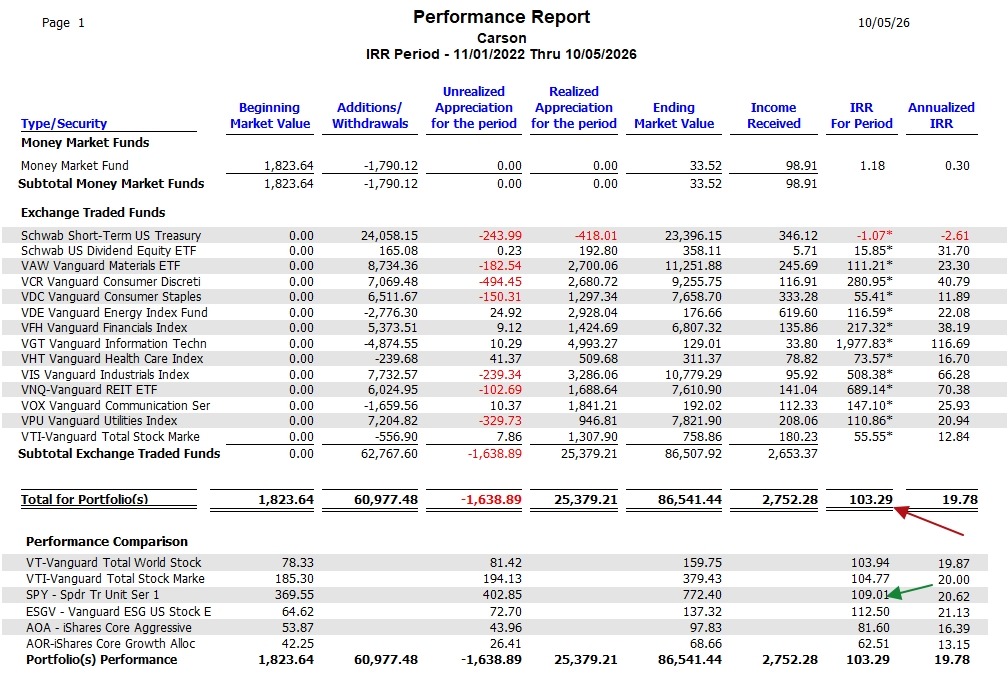Click the 116.69 annualized IRR value
Viewport: 1008px width, 677px height.
[950, 343]
